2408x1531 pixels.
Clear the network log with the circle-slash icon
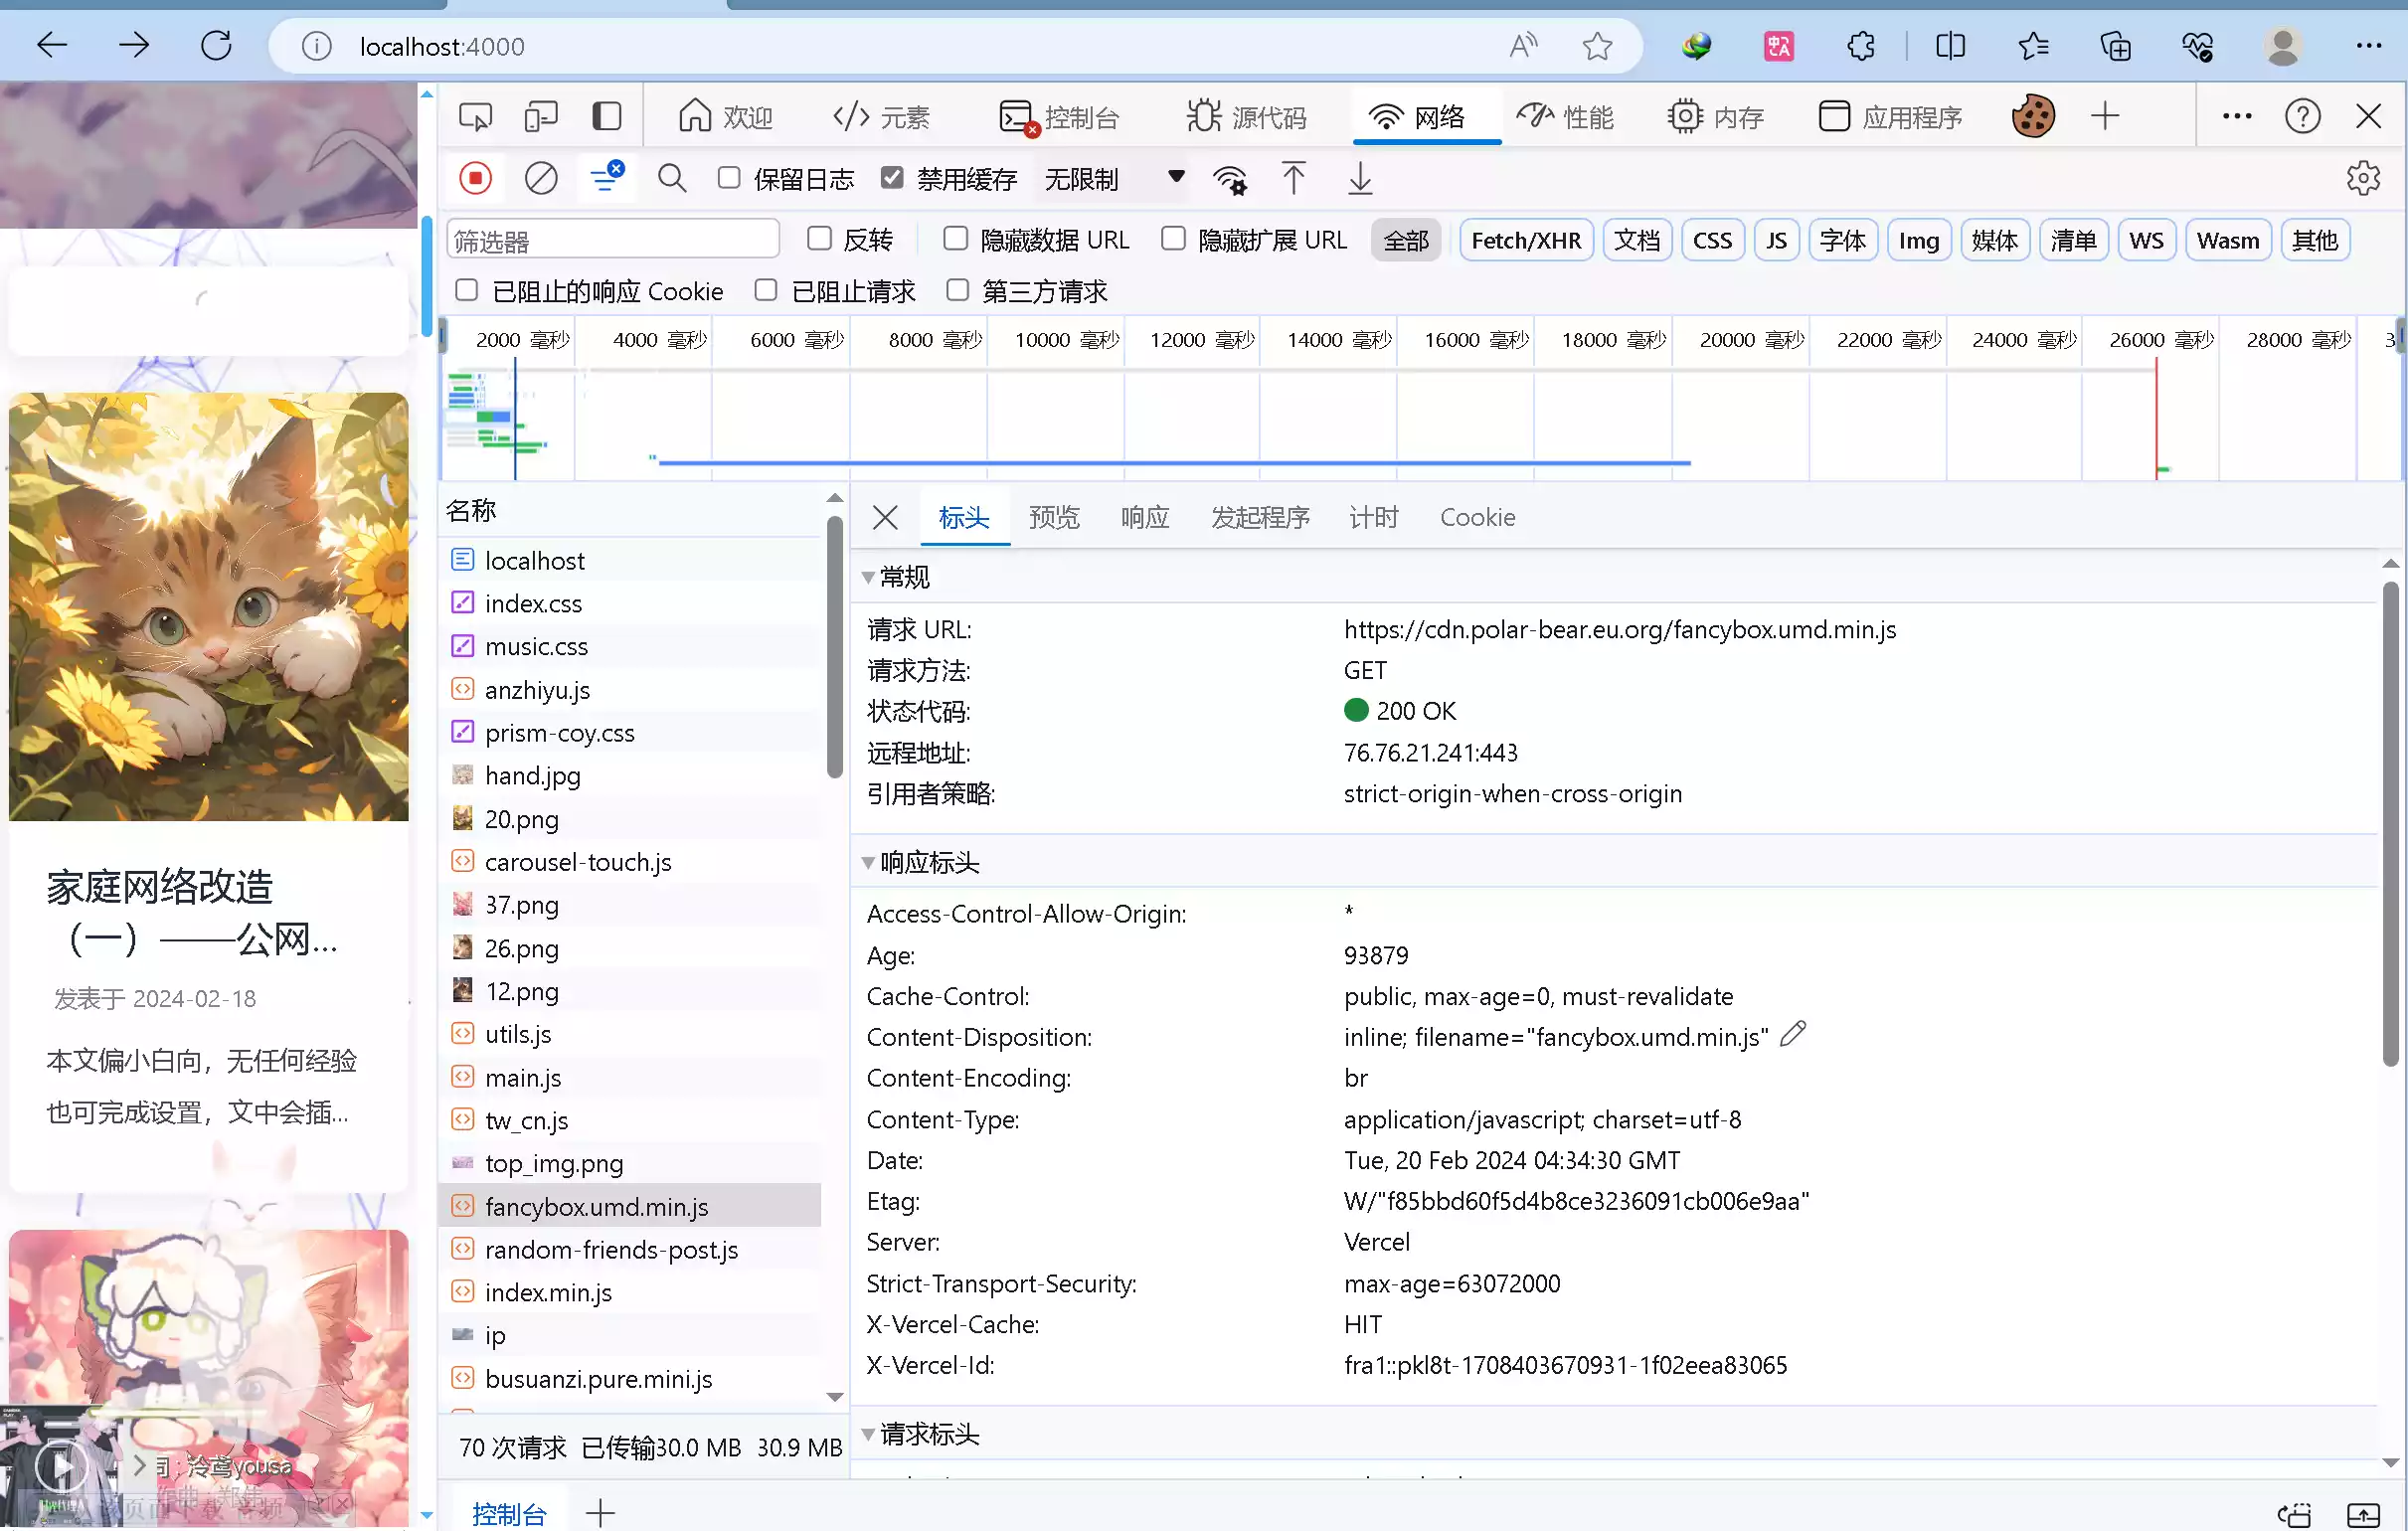pyautogui.click(x=540, y=179)
